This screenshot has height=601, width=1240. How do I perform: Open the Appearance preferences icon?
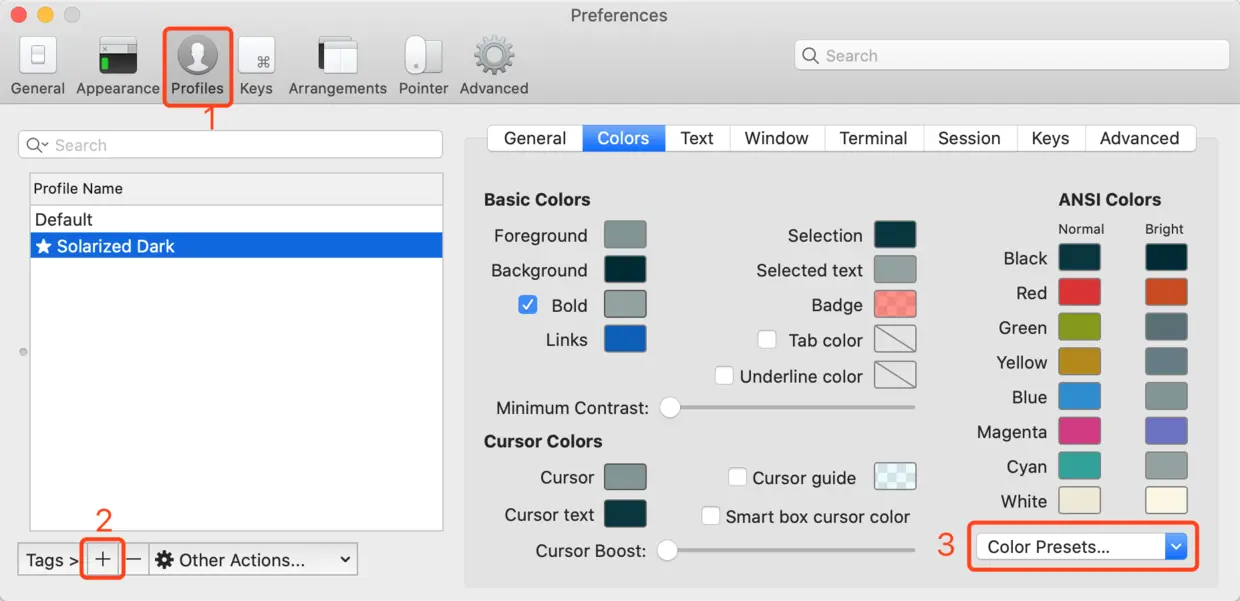pos(118,56)
